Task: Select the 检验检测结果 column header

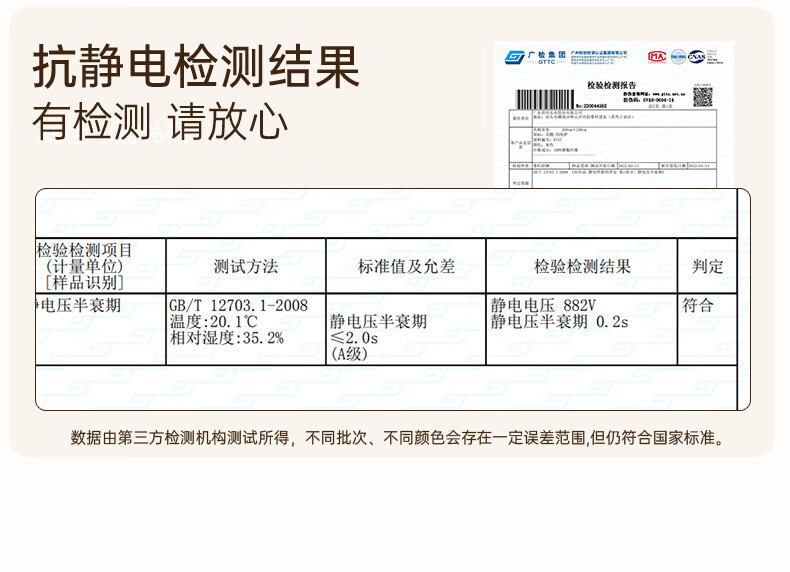Action: tap(582, 266)
